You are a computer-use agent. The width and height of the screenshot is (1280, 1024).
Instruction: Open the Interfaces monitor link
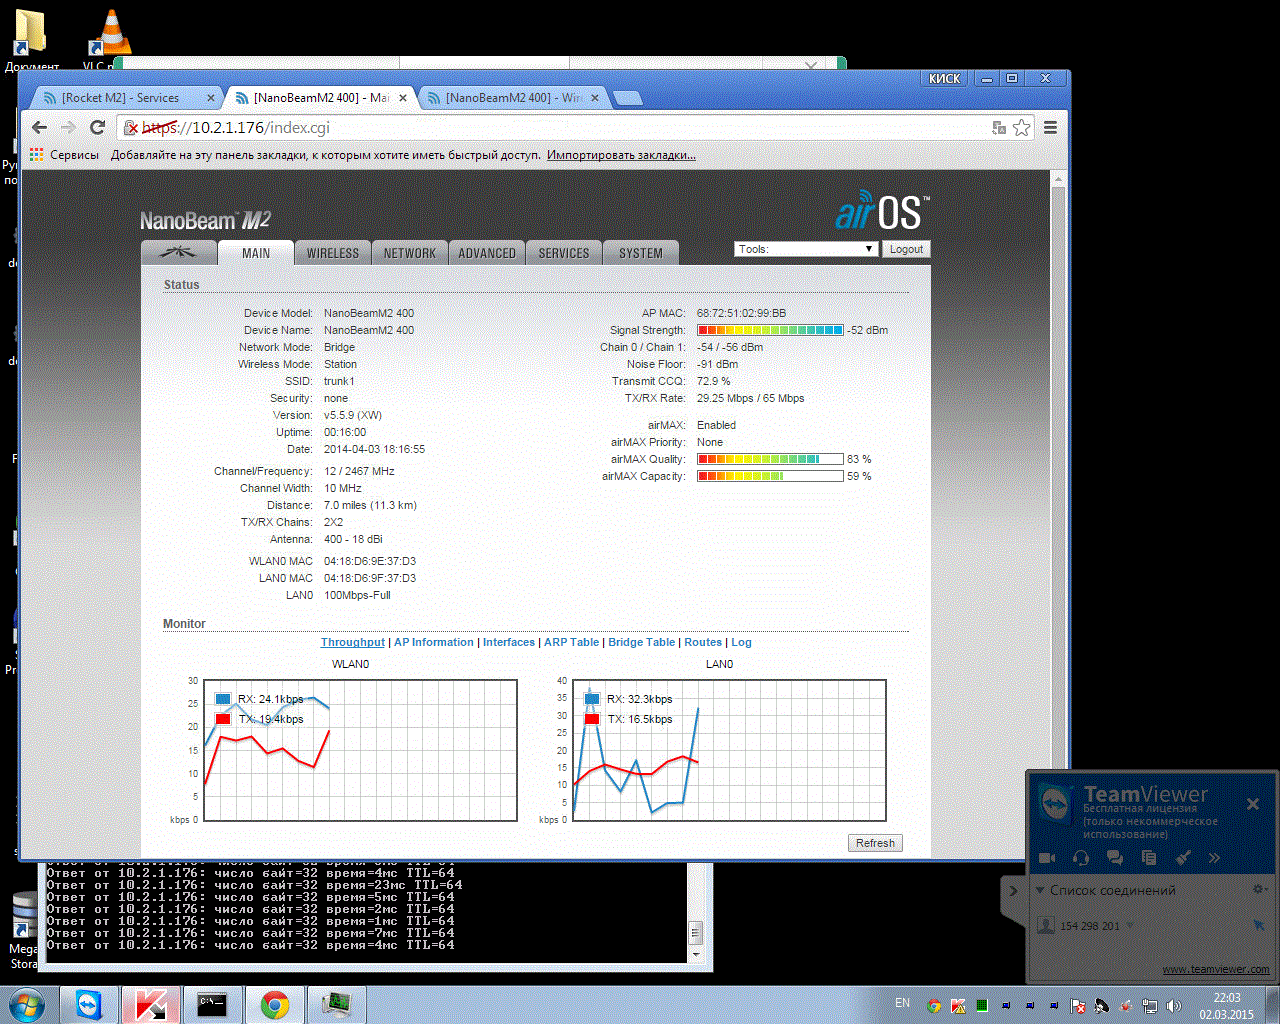(509, 642)
